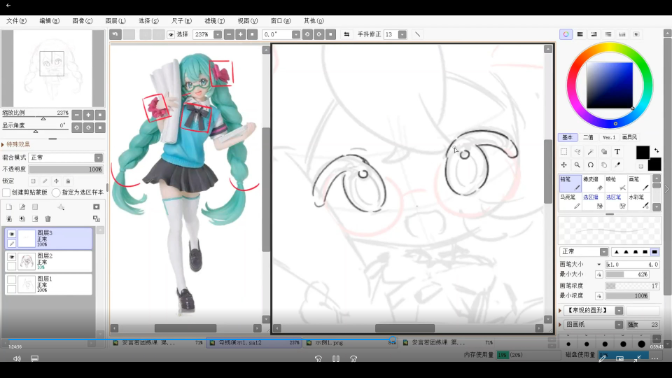
Task: Click navigator zoom-in plus button
Action: point(88,115)
